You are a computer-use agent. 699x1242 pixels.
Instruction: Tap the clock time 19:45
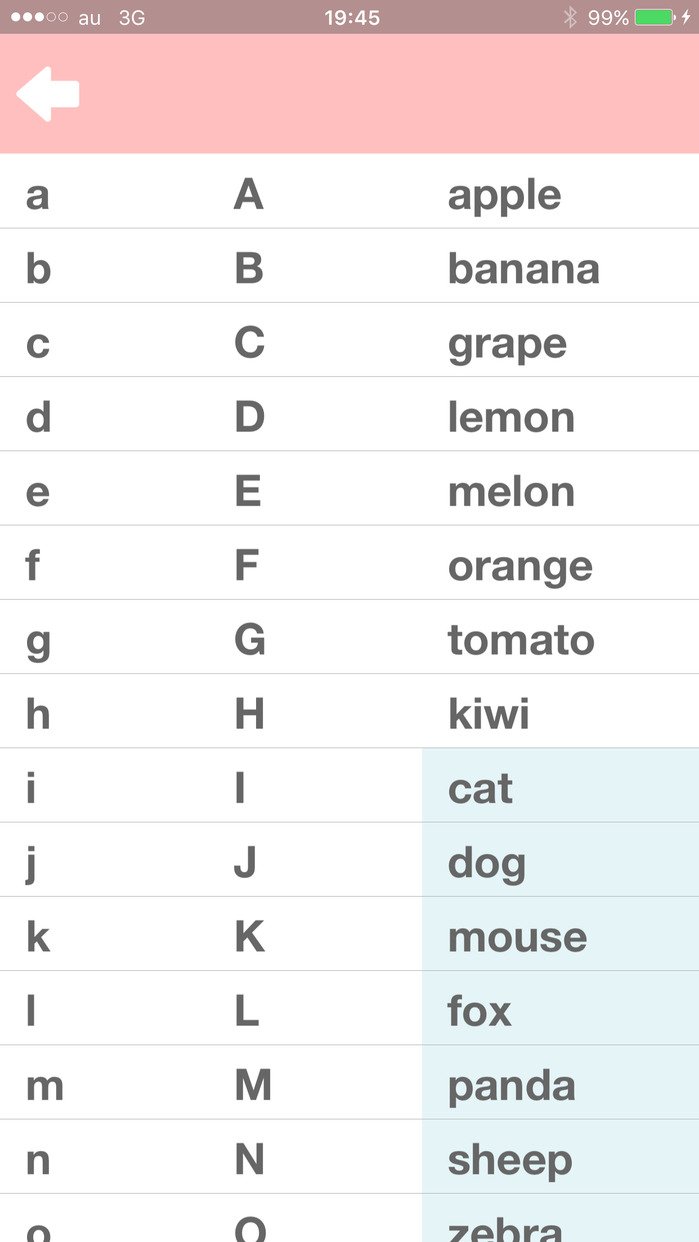click(352, 18)
